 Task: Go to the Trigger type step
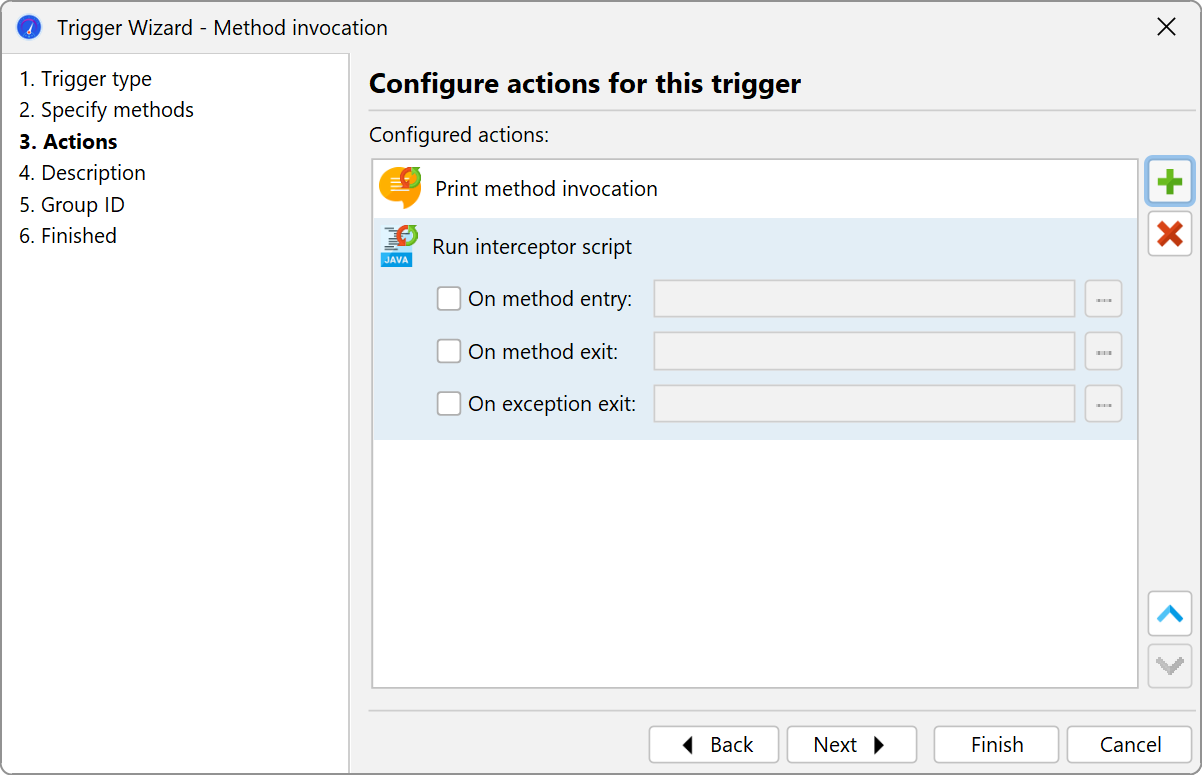(85, 79)
